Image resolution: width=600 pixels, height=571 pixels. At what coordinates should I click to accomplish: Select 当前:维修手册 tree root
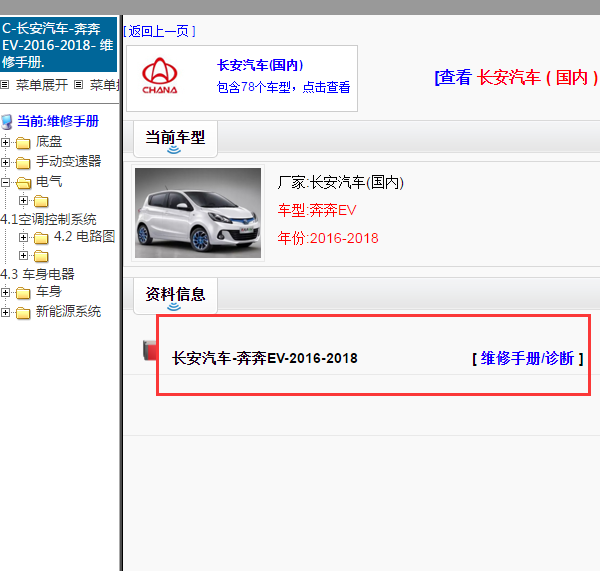58,121
